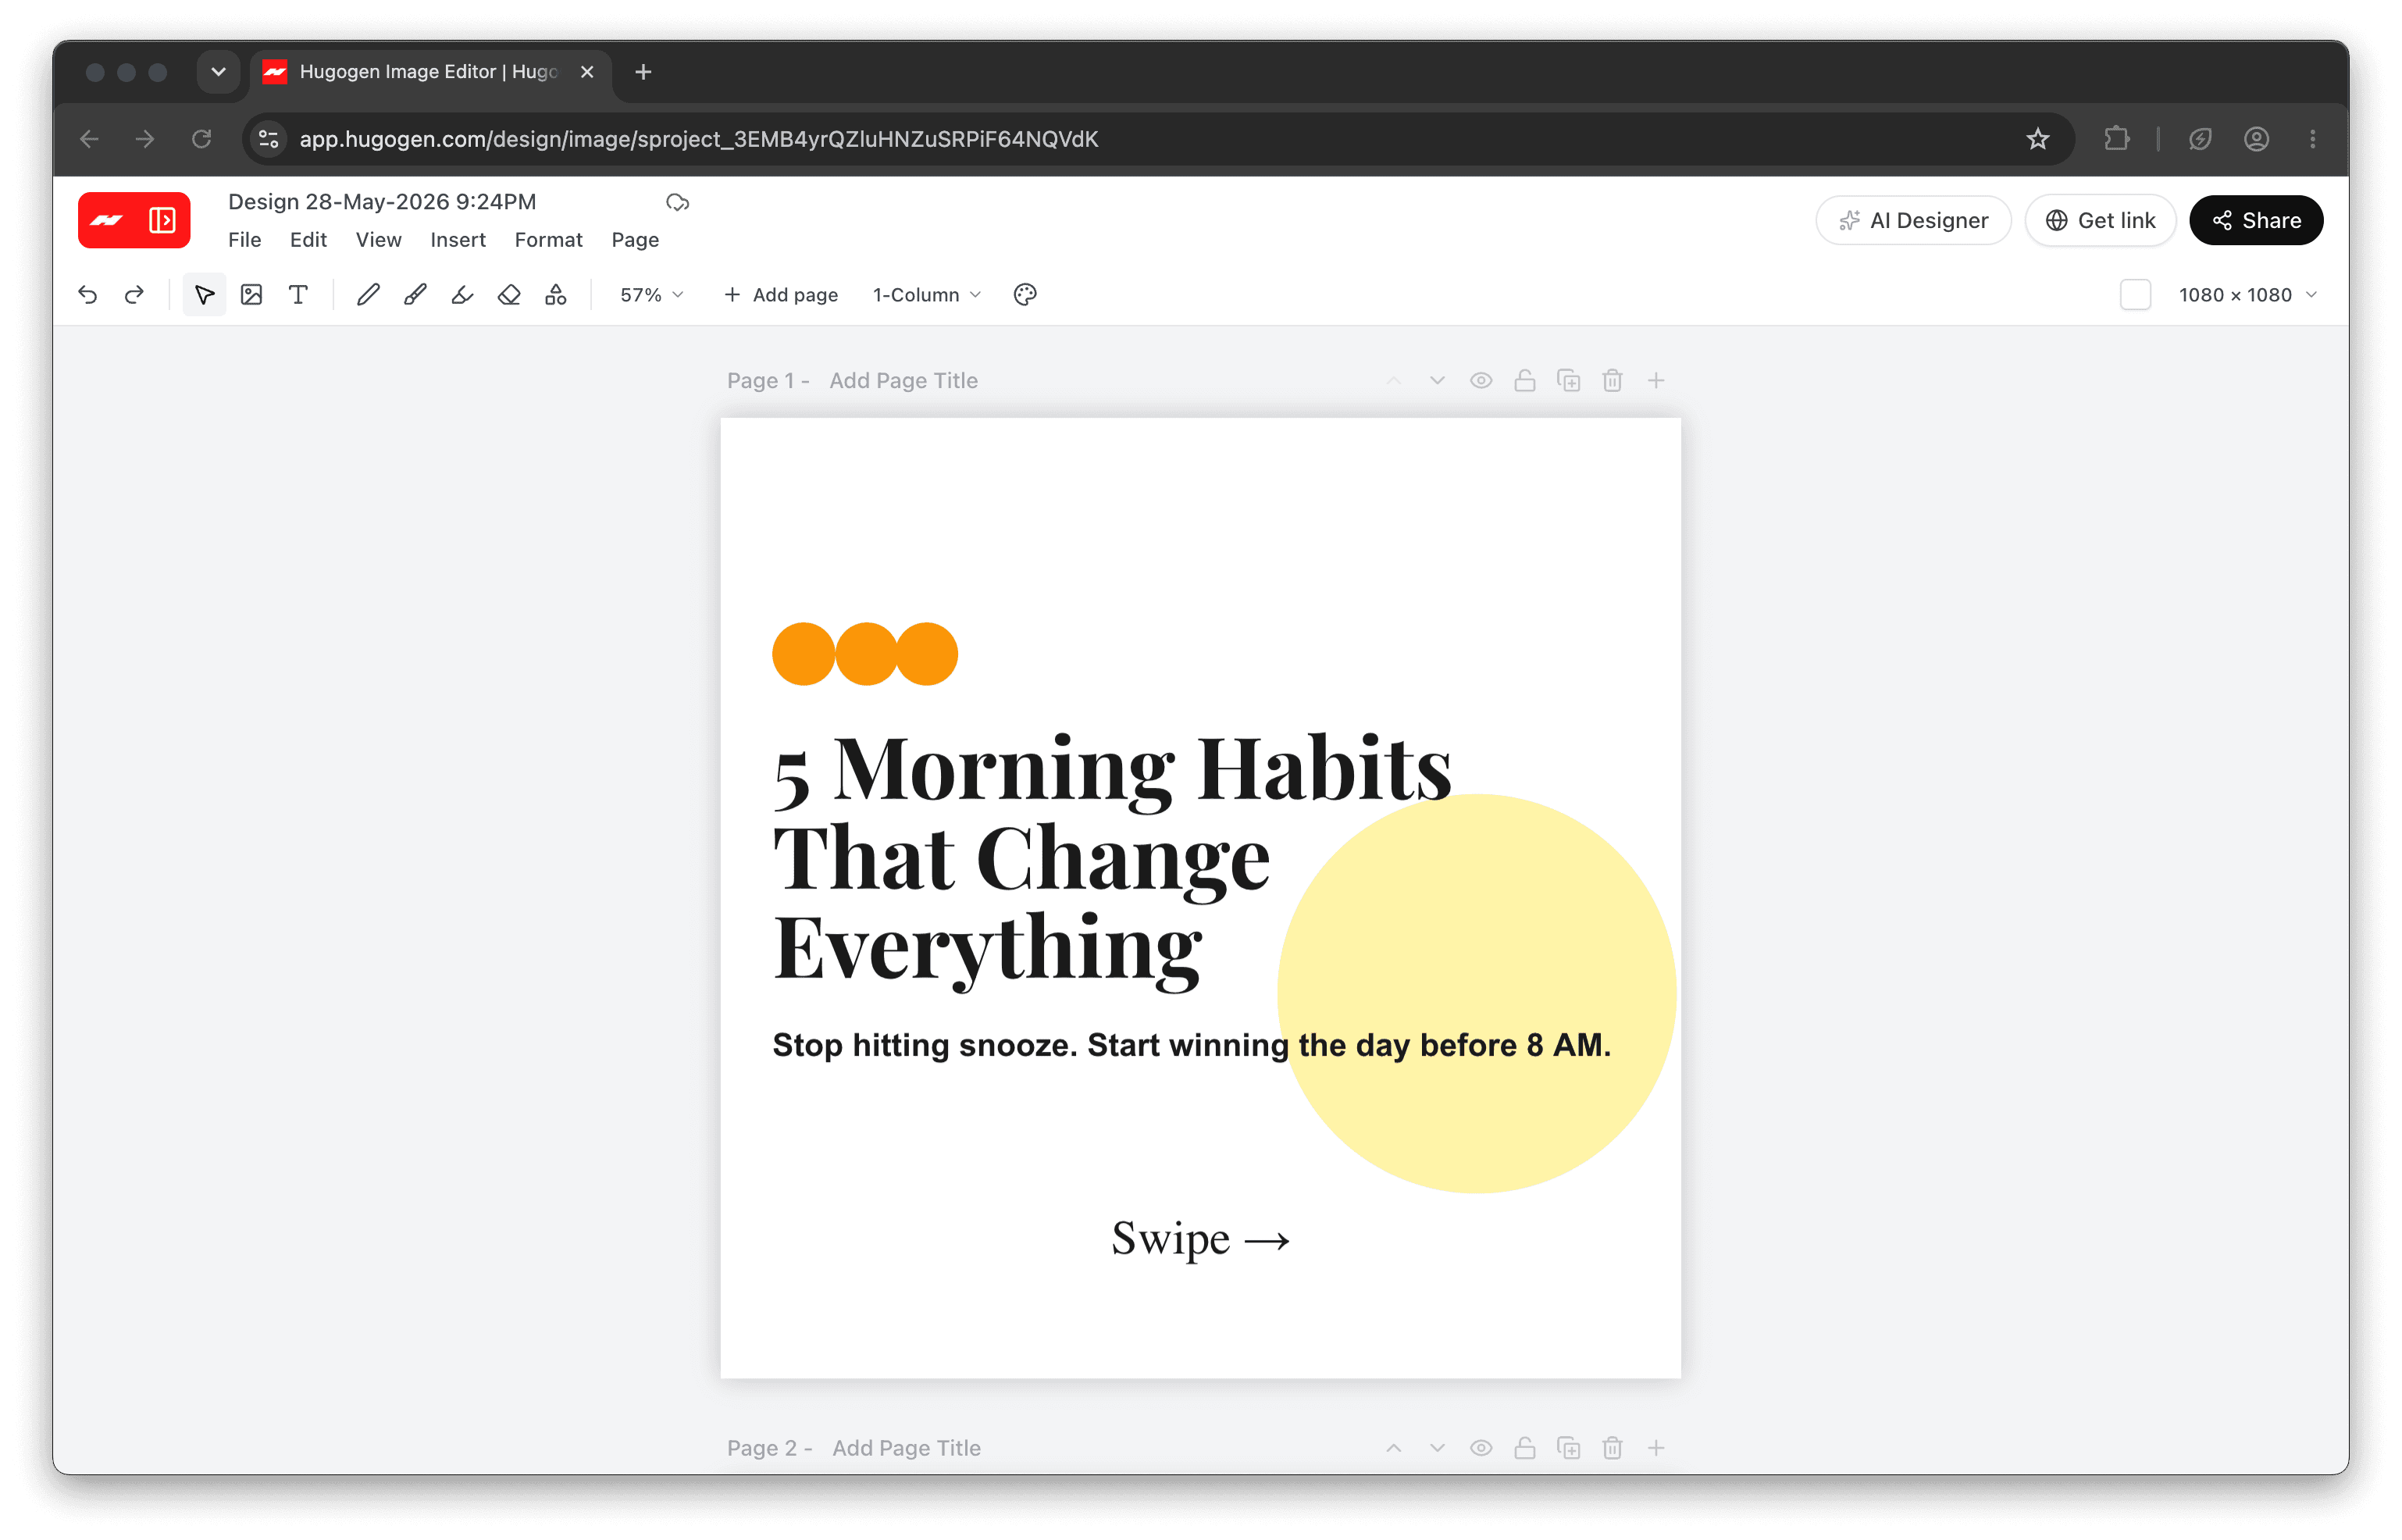2402x1540 pixels.
Task: Click the Get link button
Action: pyautogui.click(x=2100, y=220)
